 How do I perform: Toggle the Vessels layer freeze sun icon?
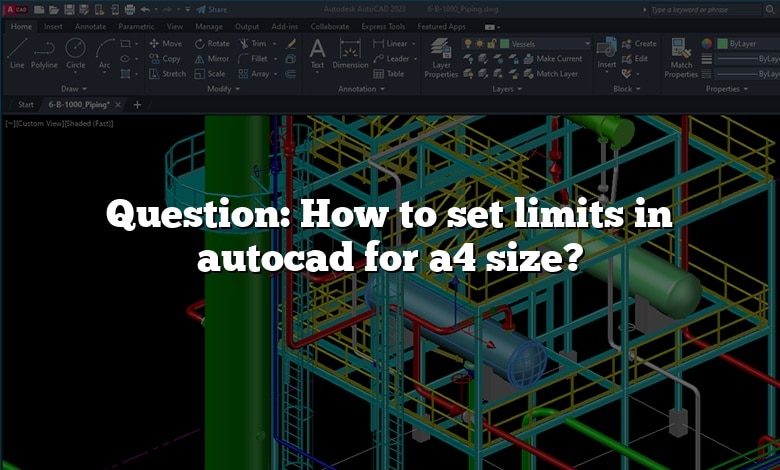pyautogui.click(x=480, y=44)
